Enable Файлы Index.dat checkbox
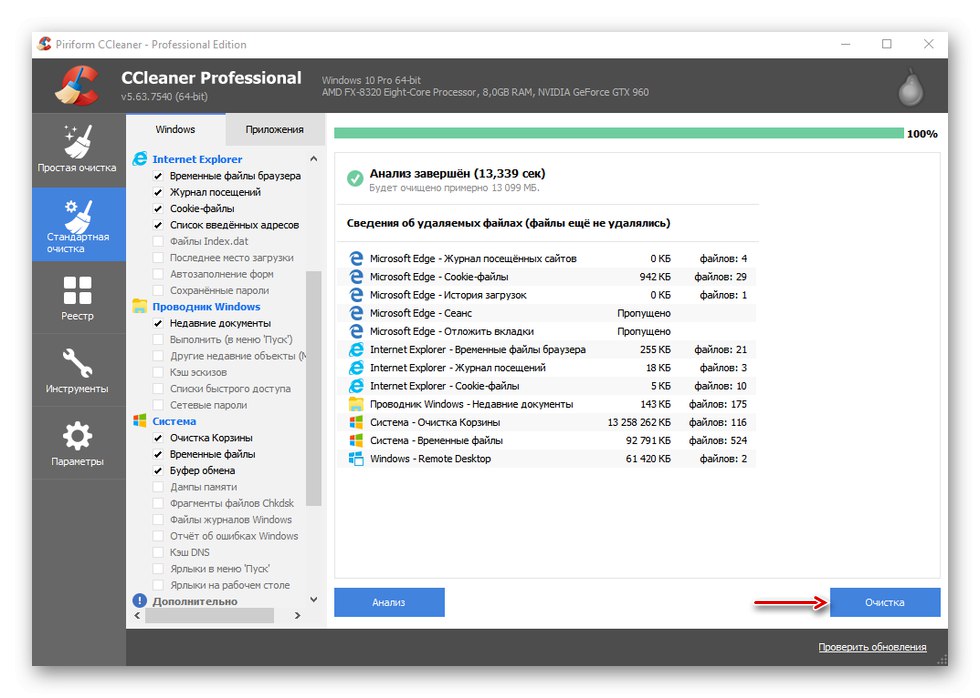This screenshot has width=980, height=698. pyautogui.click(x=158, y=241)
